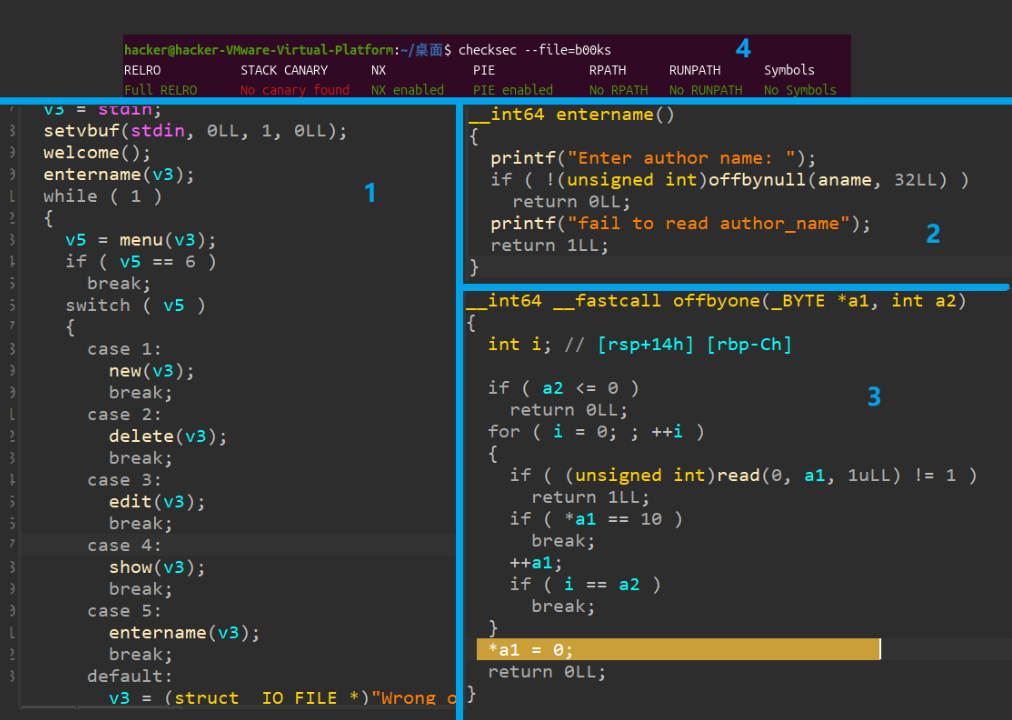Click the "case 1:" label
Image resolution: width=1012 pixels, height=720 pixels.
coord(124,349)
